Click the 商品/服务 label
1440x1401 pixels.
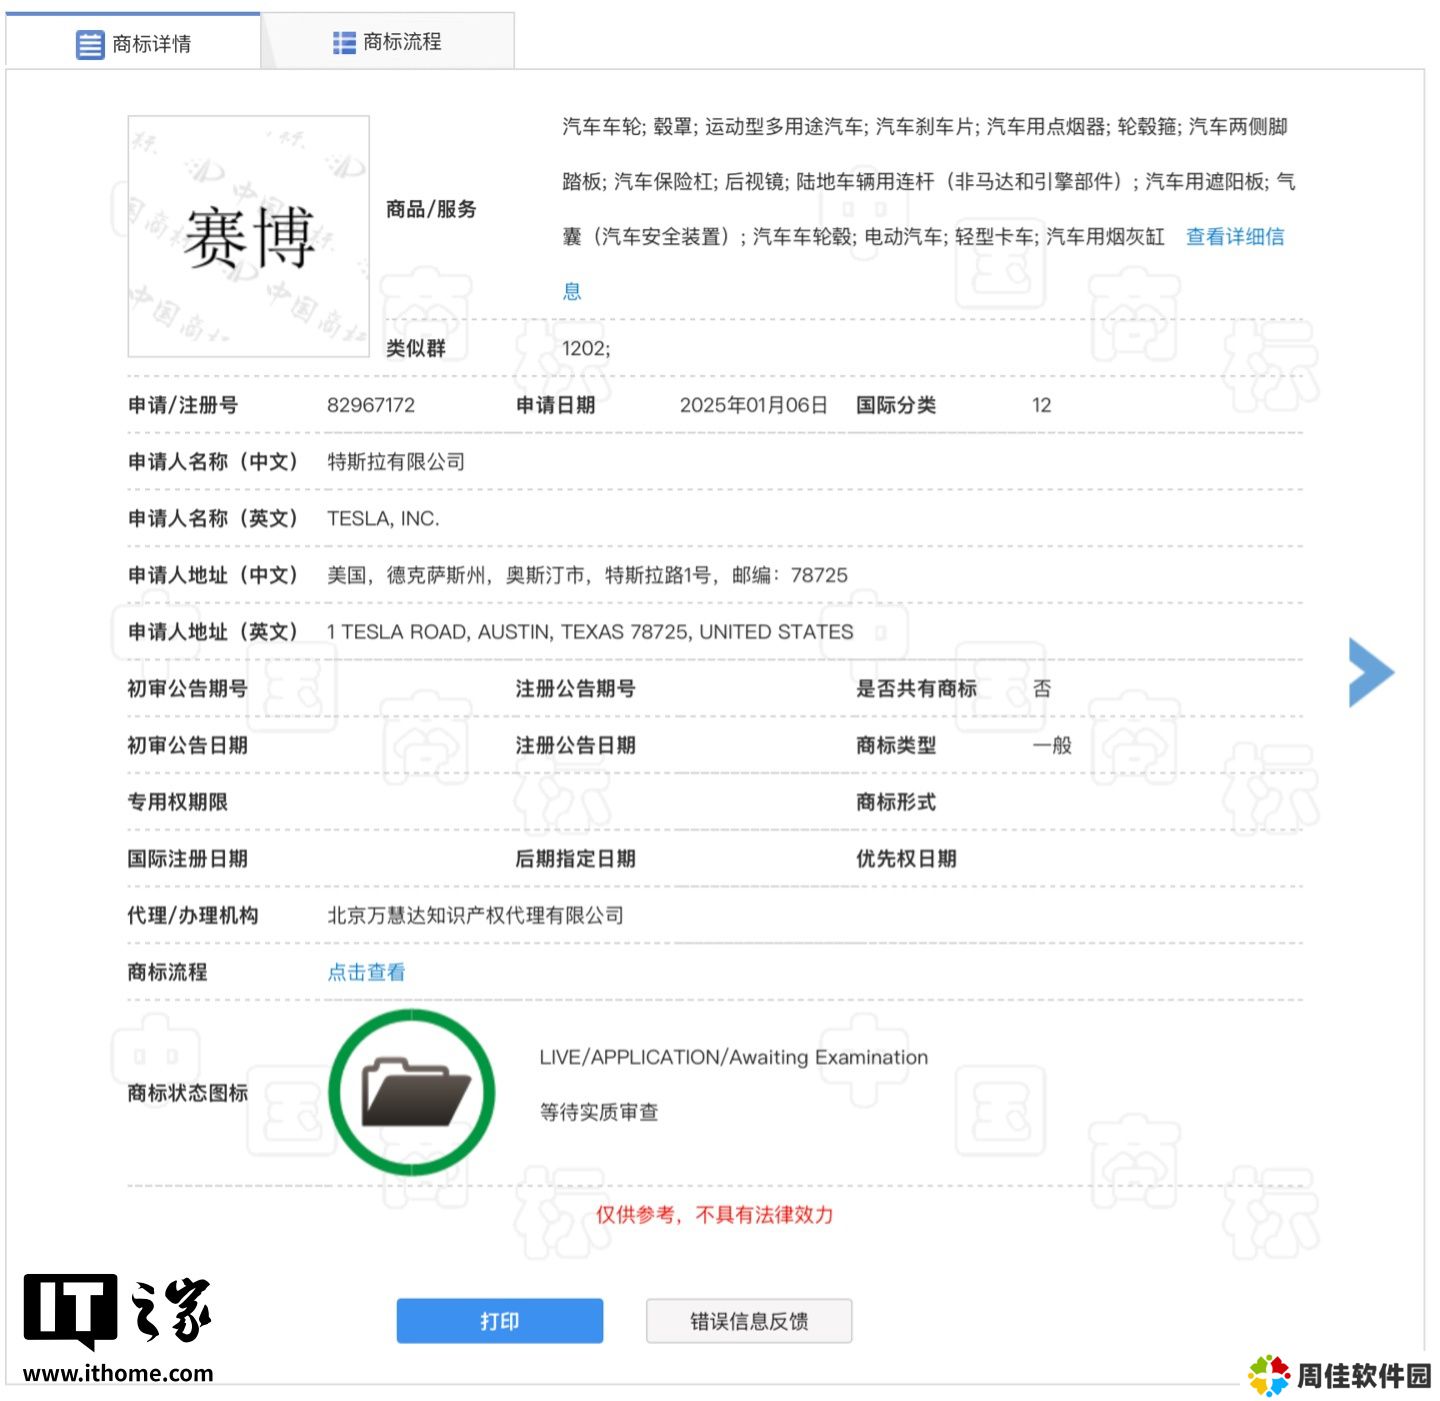(x=431, y=209)
